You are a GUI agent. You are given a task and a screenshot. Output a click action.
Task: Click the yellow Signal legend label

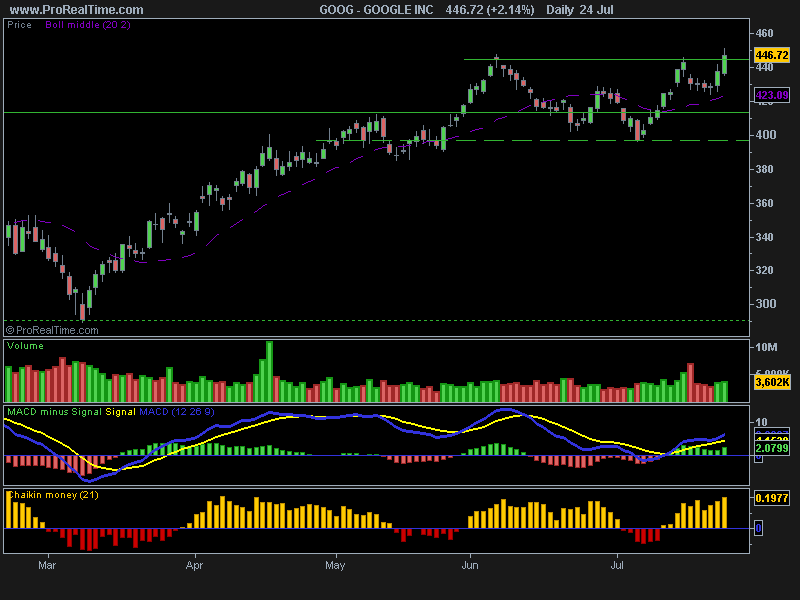click(120, 412)
